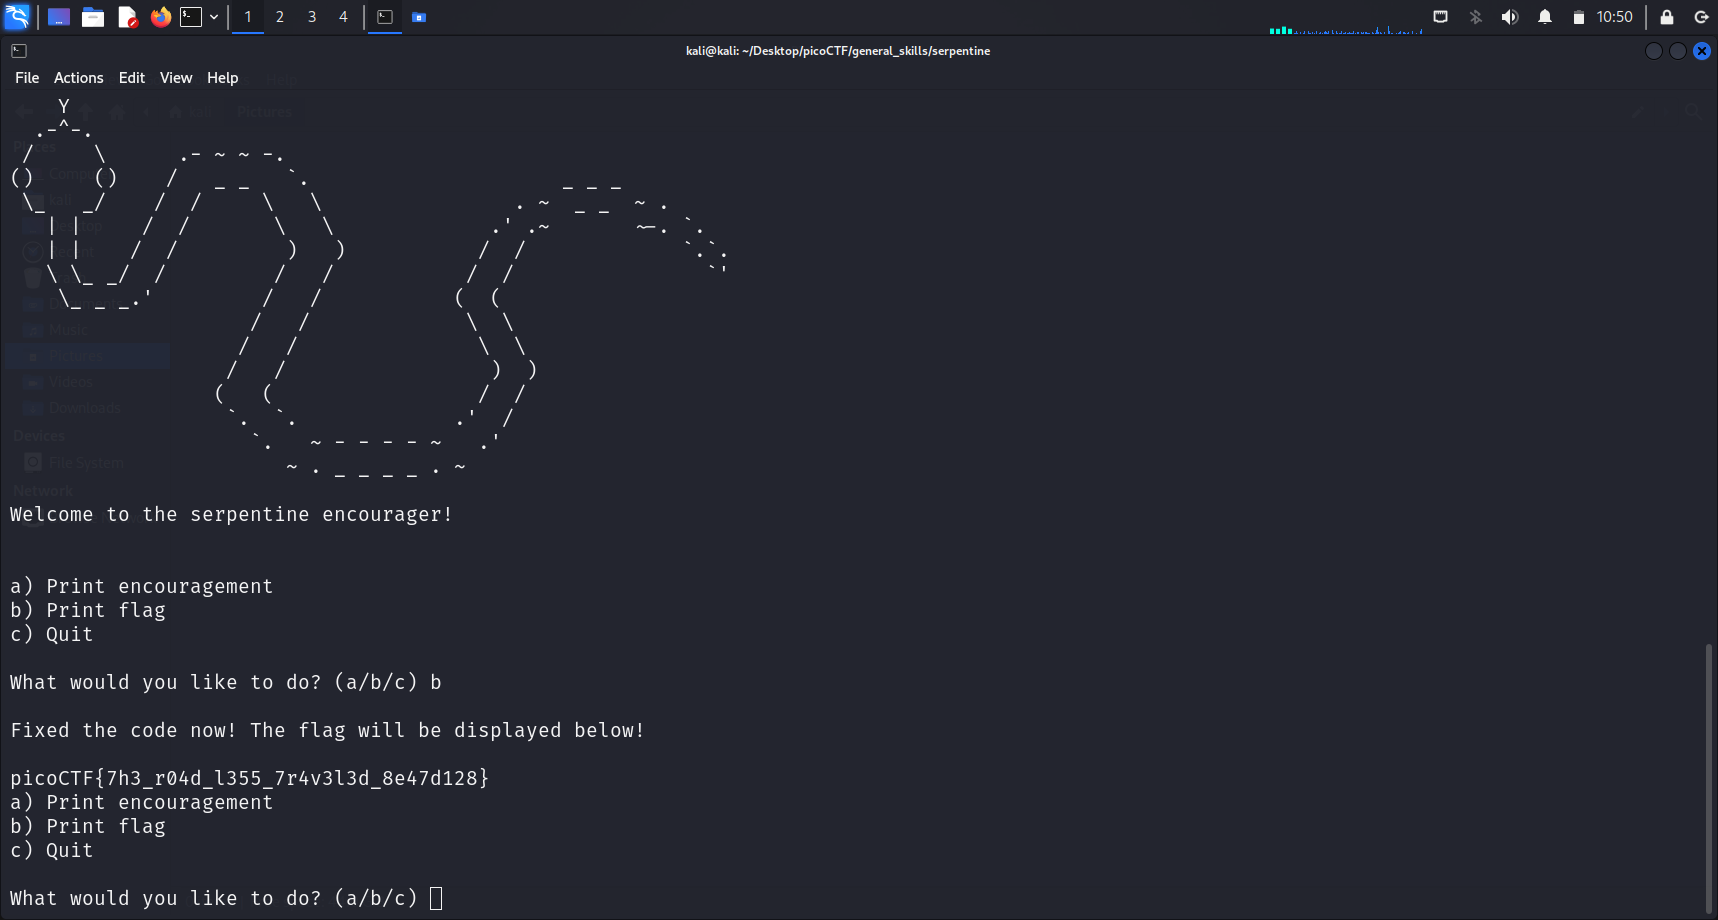Open the file manager launcher icon
Image resolution: width=1718 pixels, height=920 pixels.
[93, 17]
